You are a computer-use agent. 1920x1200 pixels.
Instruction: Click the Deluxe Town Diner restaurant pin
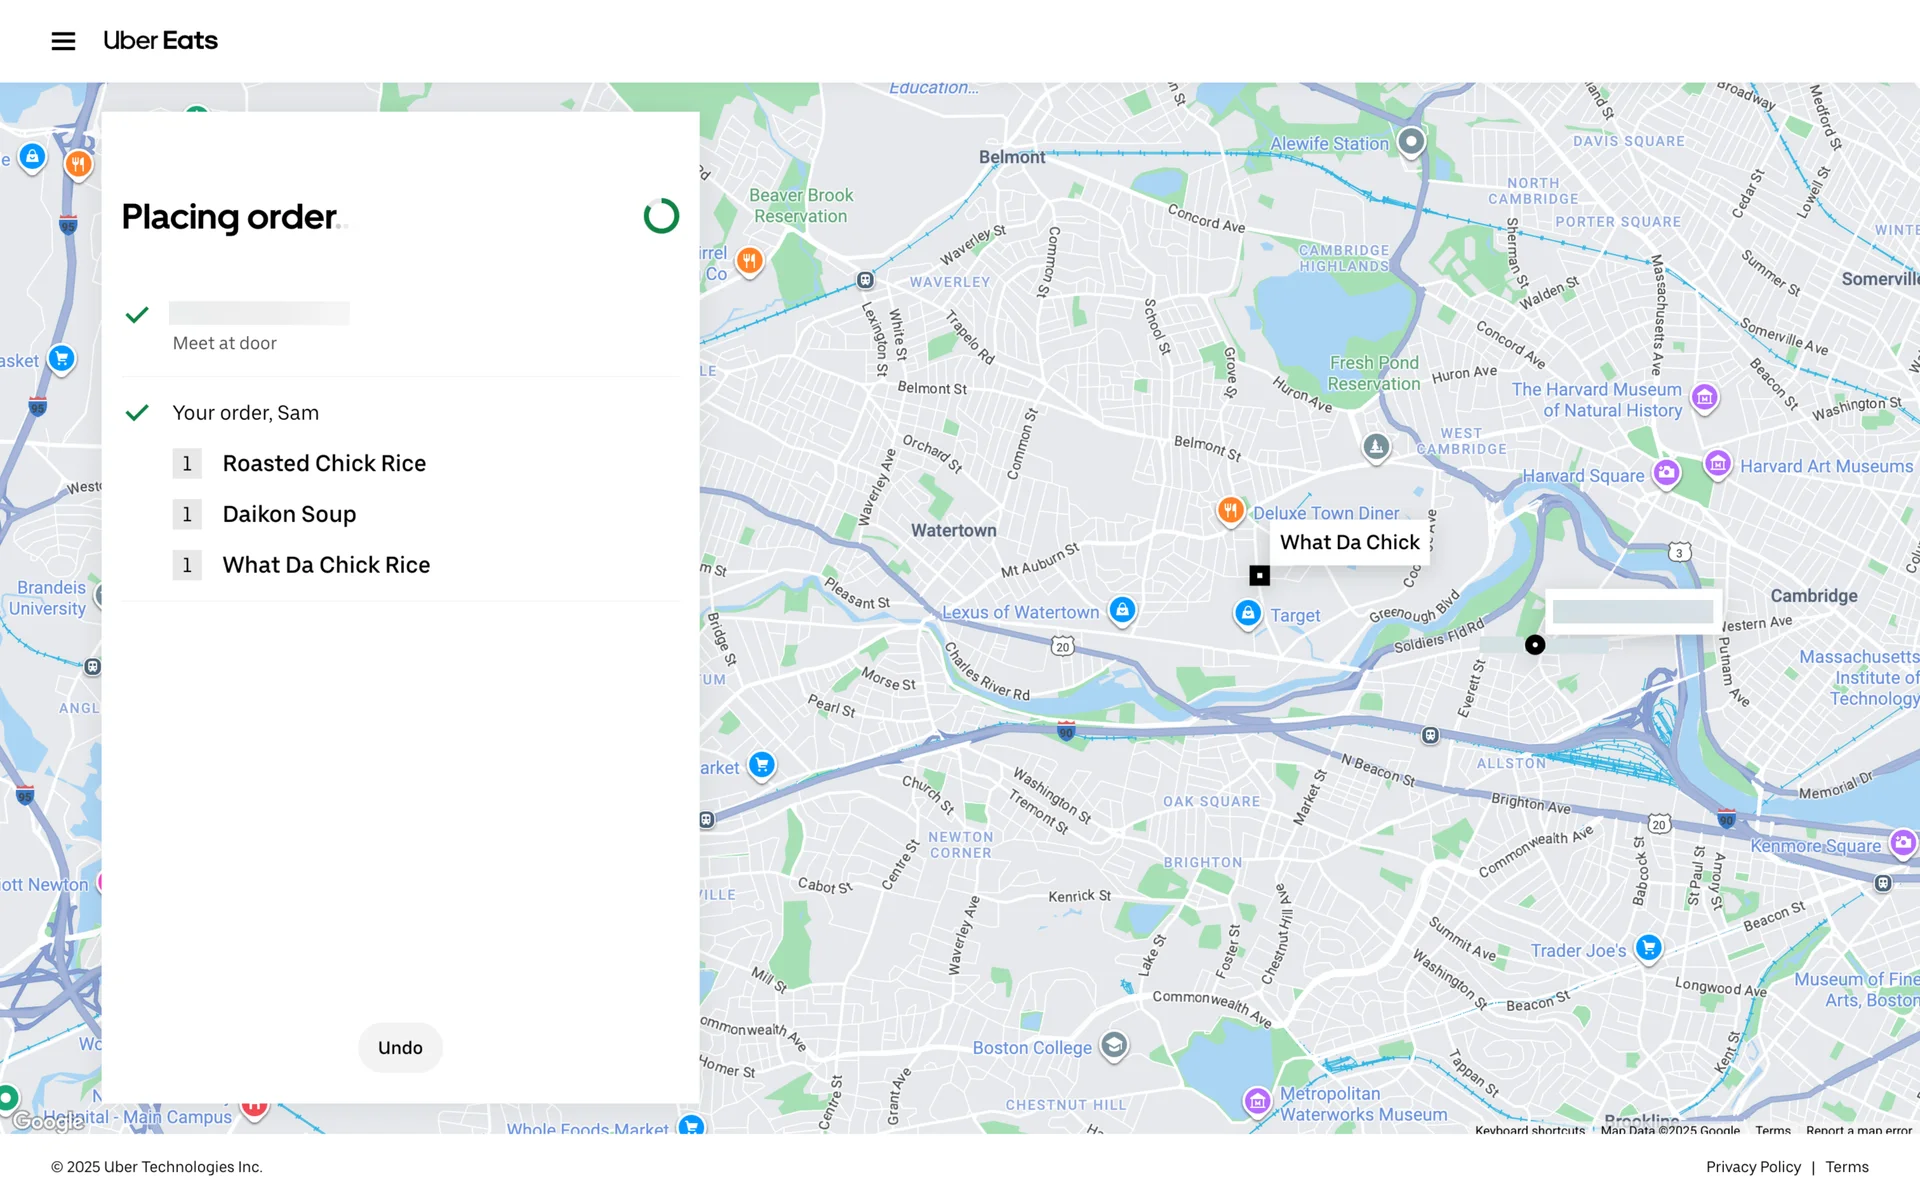(x=1230, y=511)
